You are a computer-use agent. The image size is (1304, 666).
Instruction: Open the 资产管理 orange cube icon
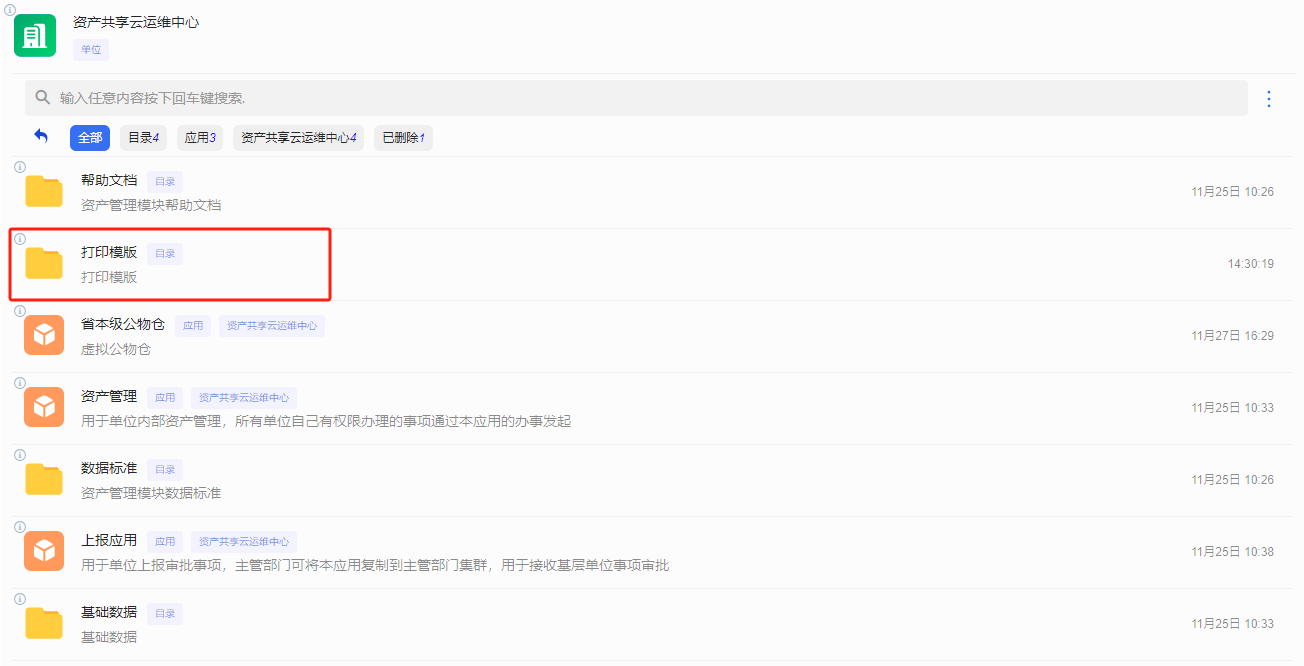pos(44,407)
